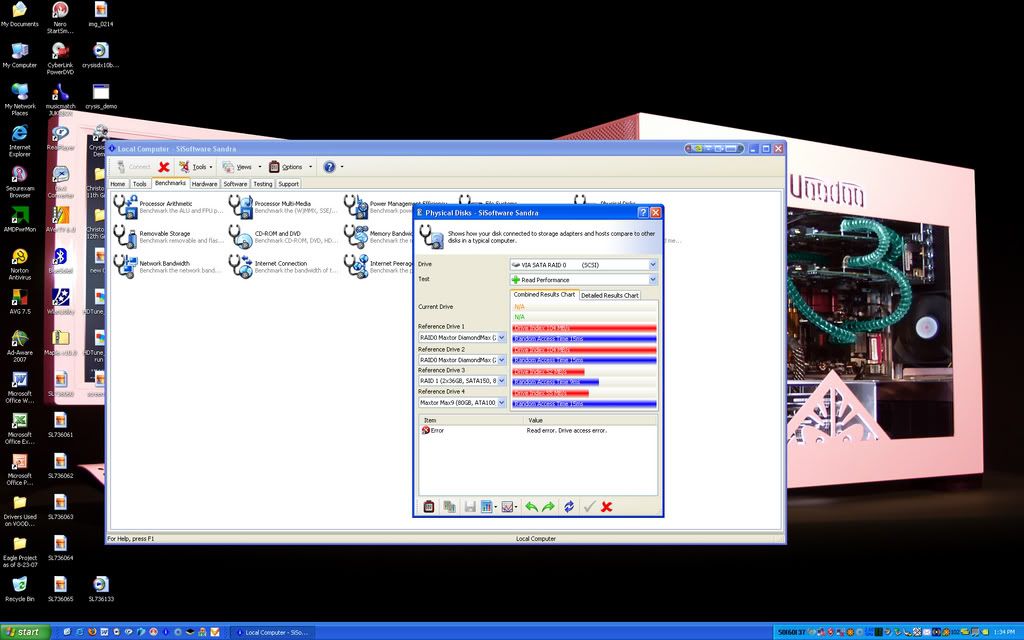The image size is (1024, 640).
Task: Select the CyberLink PowerDVD desktop icon
Action: coord(60,59)
